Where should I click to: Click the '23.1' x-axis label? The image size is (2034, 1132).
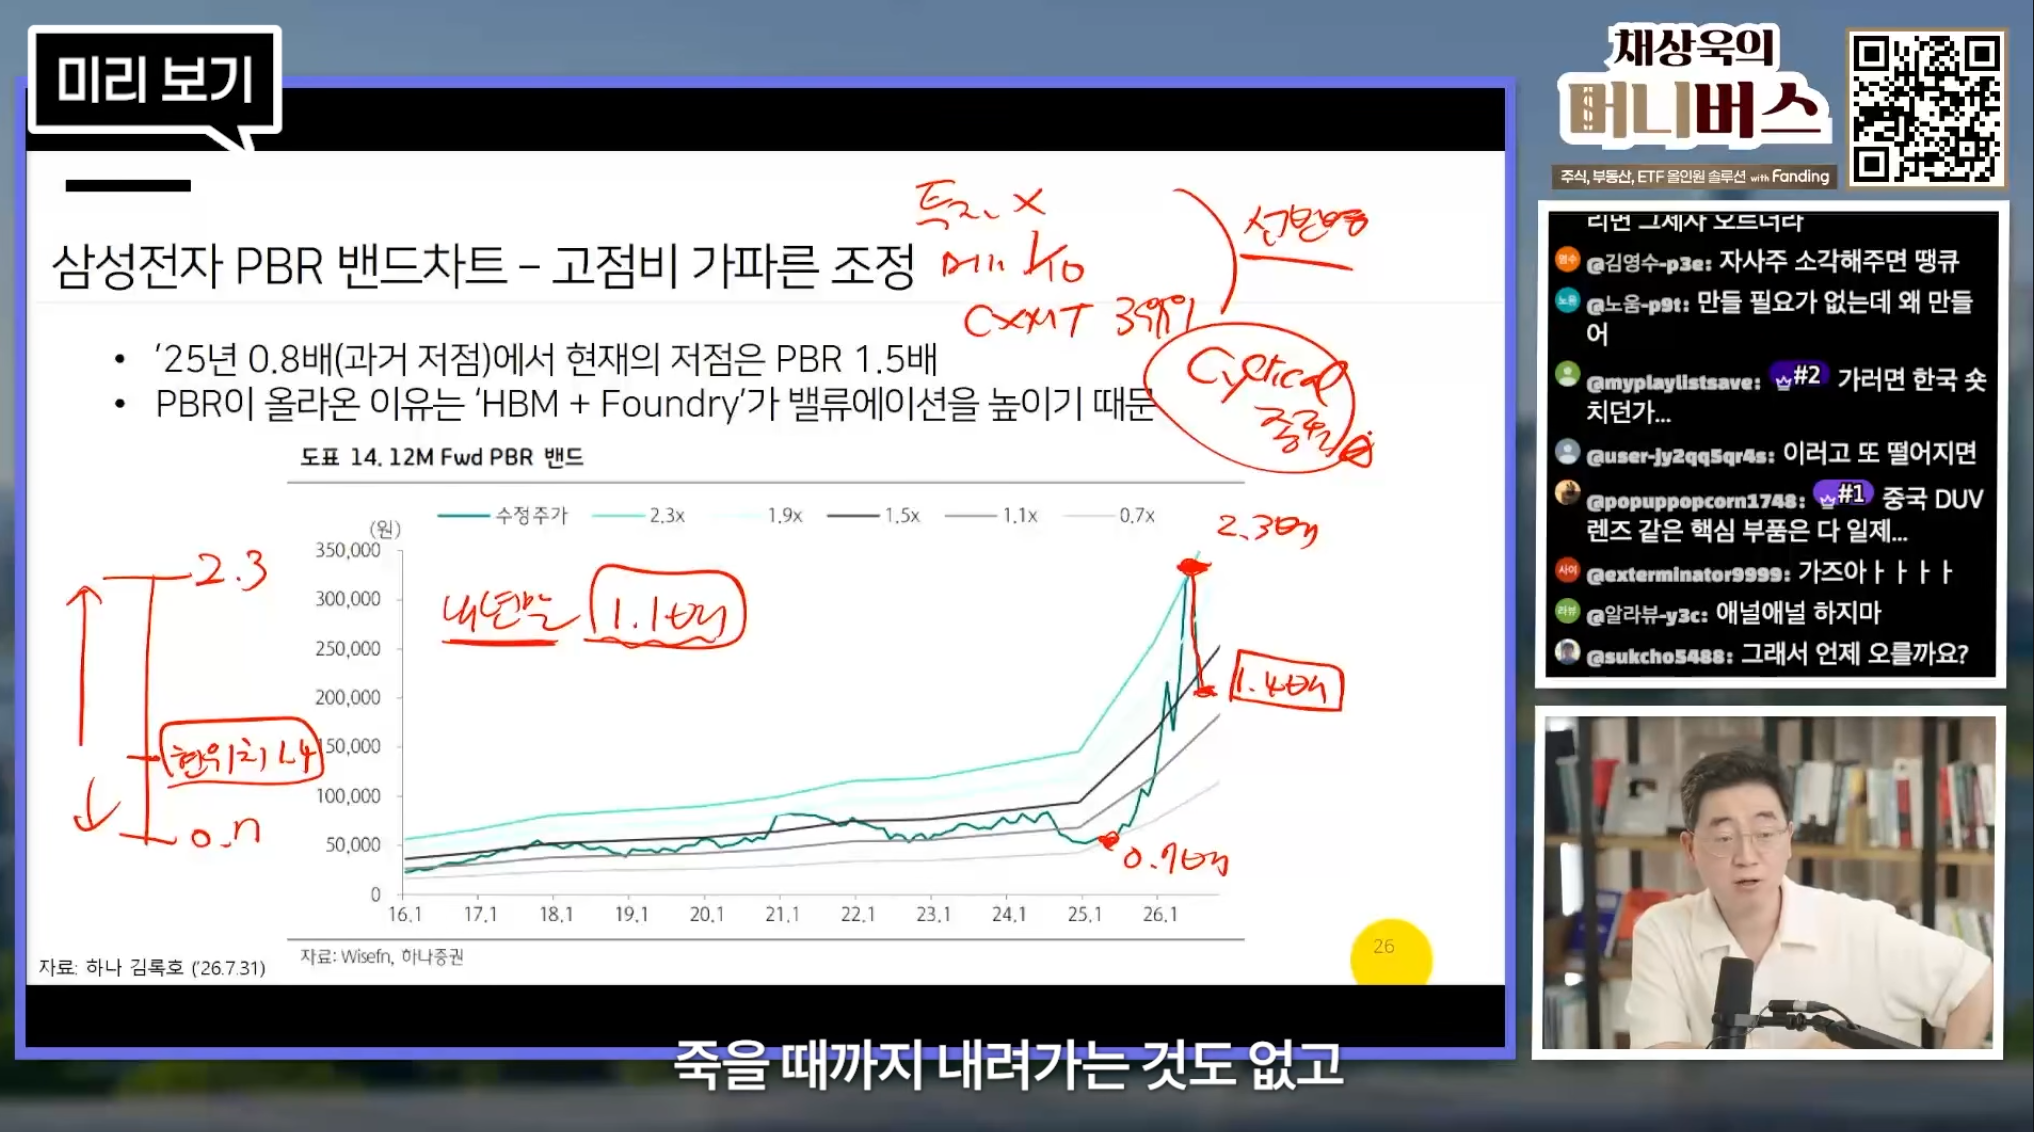click(934, 914)
